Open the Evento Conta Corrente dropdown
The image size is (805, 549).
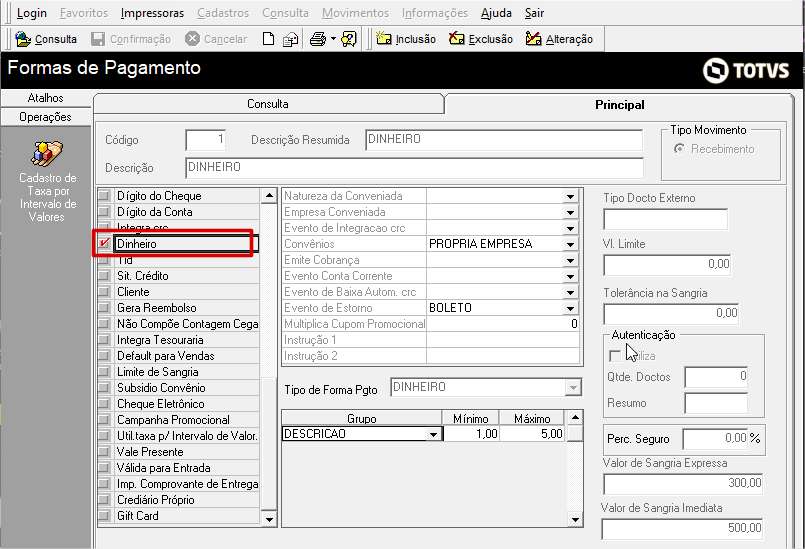coord(570,276)
